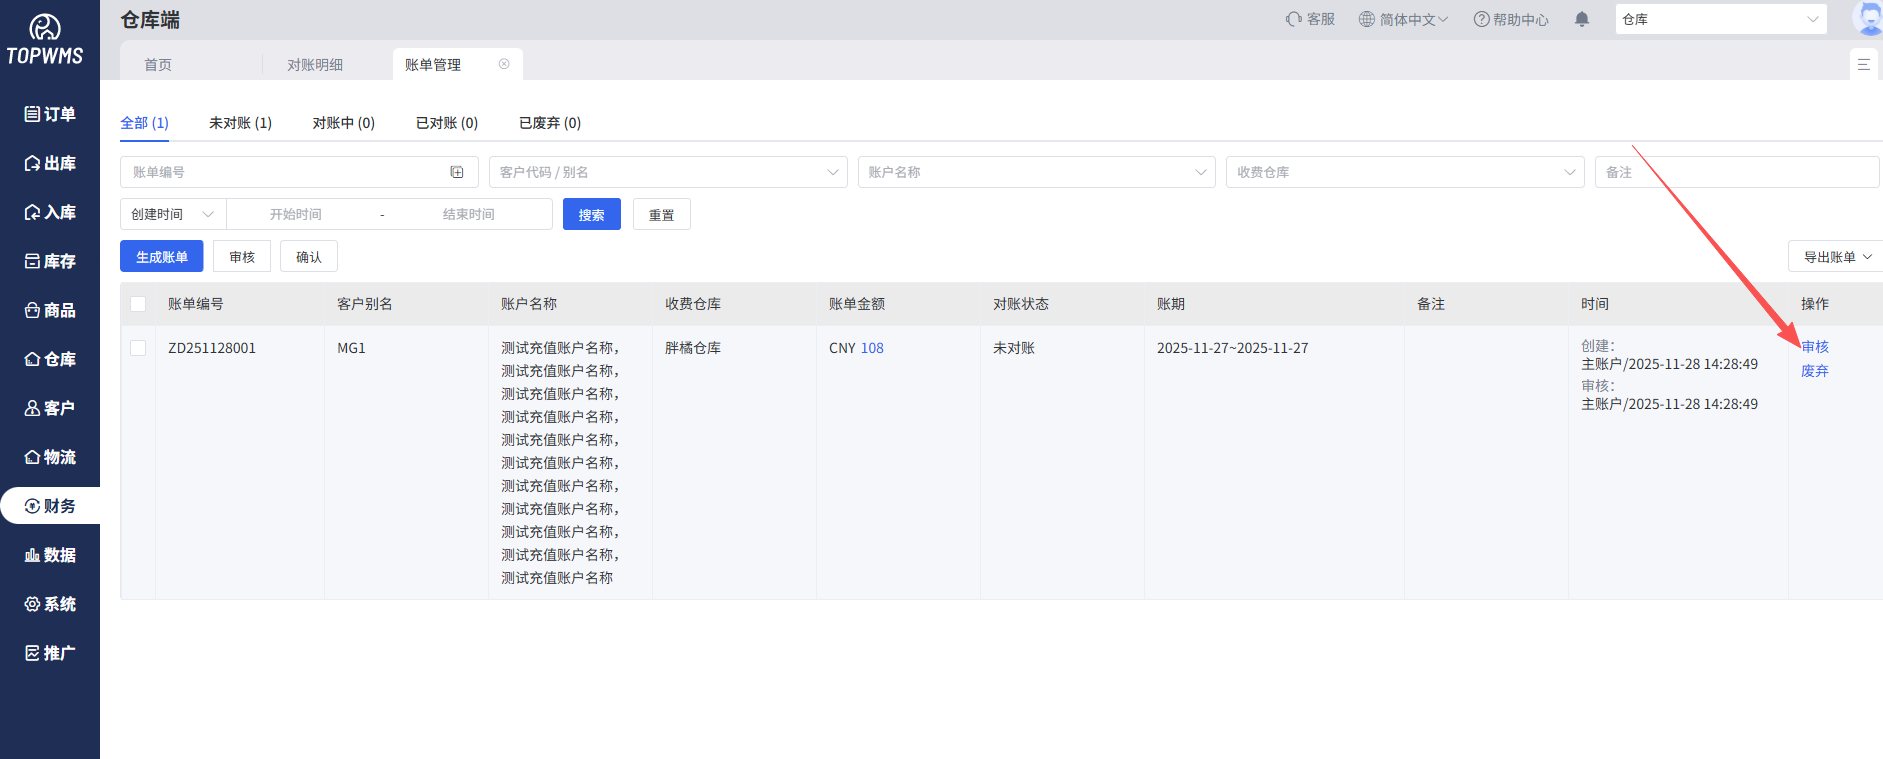1883x759 pixels.
Task: Switch to the 未对账 (1) tab
Action: (240, 123)
